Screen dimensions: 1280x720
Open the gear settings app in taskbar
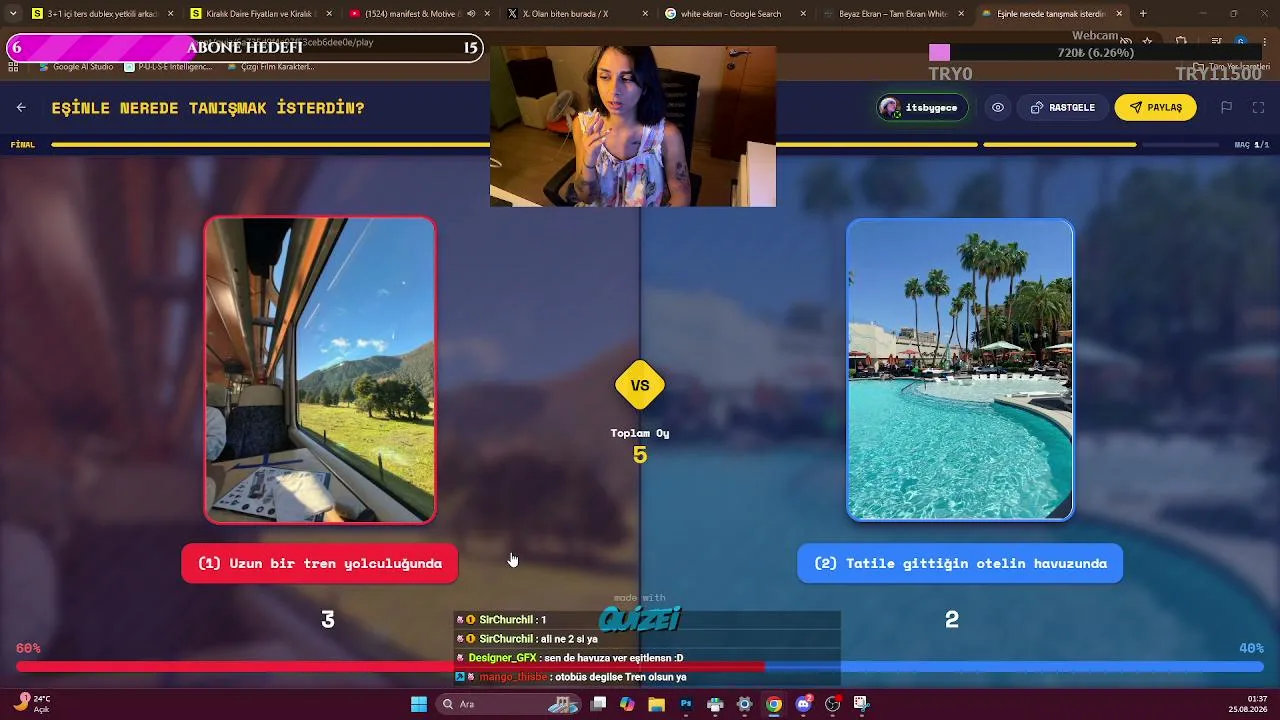click(x=744, y=704)
